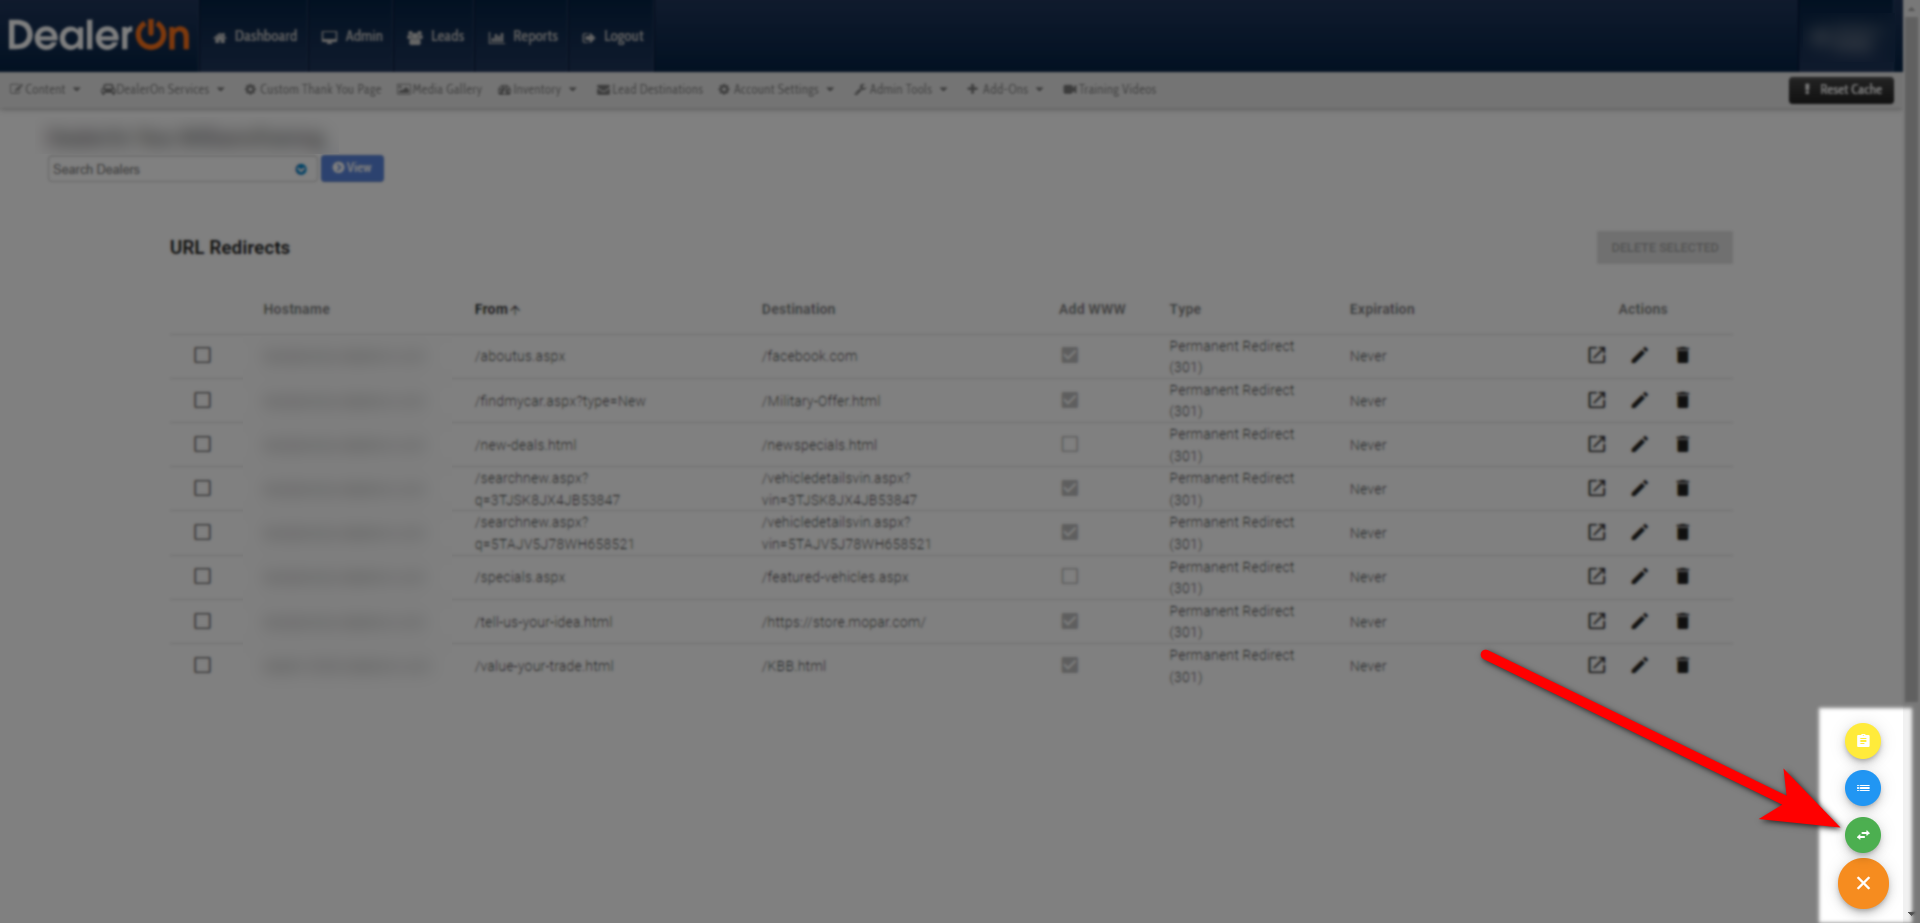The height and width of the screenshot is (923, 1920).
Task: Toggle Add WWW checkbox for /new-deals.html redirect
Action: (x=1069, y=444)
